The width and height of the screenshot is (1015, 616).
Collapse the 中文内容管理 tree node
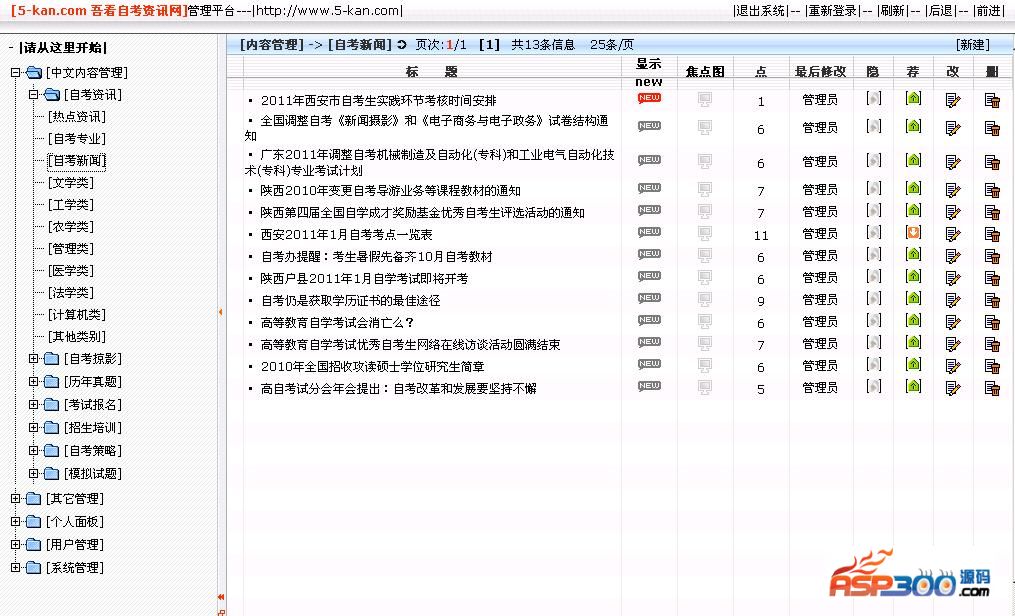[16, 72]
